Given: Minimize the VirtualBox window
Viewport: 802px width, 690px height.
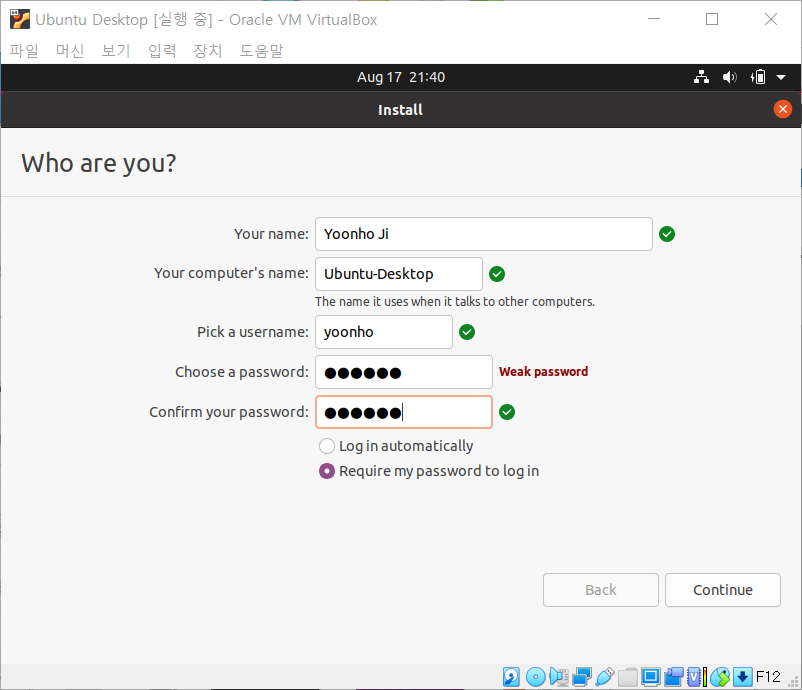Looking at the screenshot, I should coord(654,19).
